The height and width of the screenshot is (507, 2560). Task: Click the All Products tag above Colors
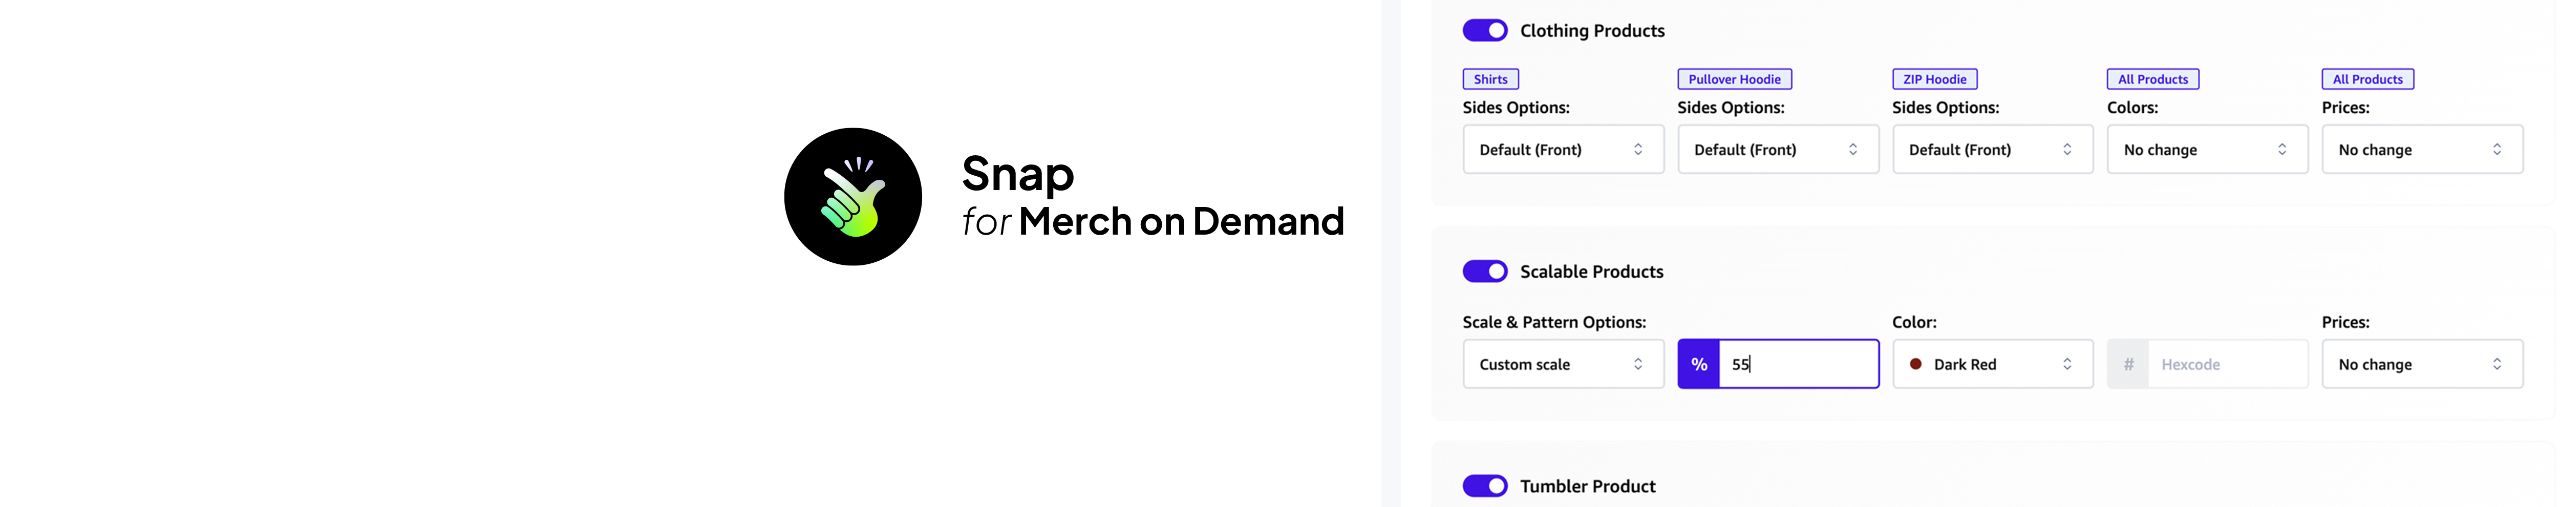2152,79
